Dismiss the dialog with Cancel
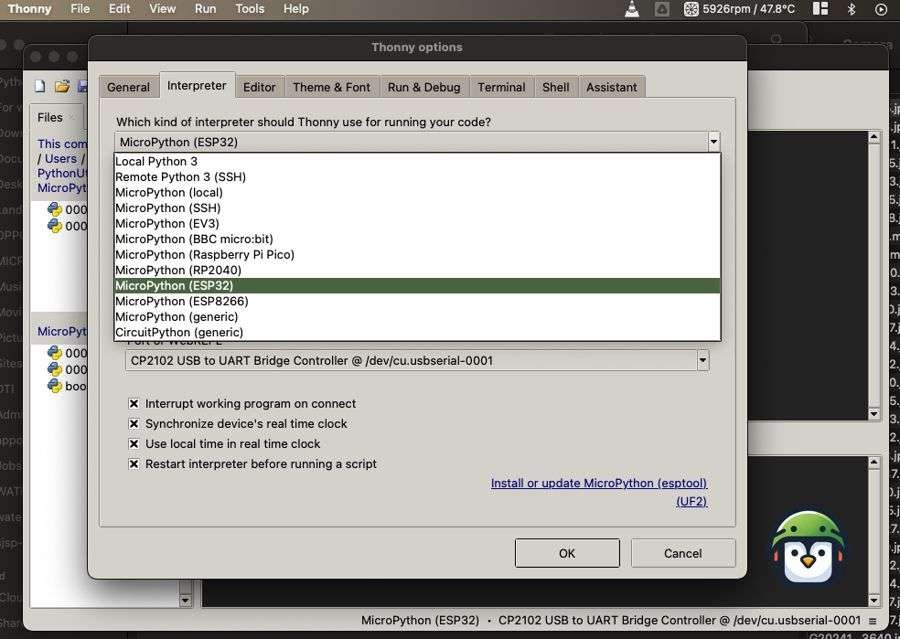900x639 pixels. (x=683, y=553)
